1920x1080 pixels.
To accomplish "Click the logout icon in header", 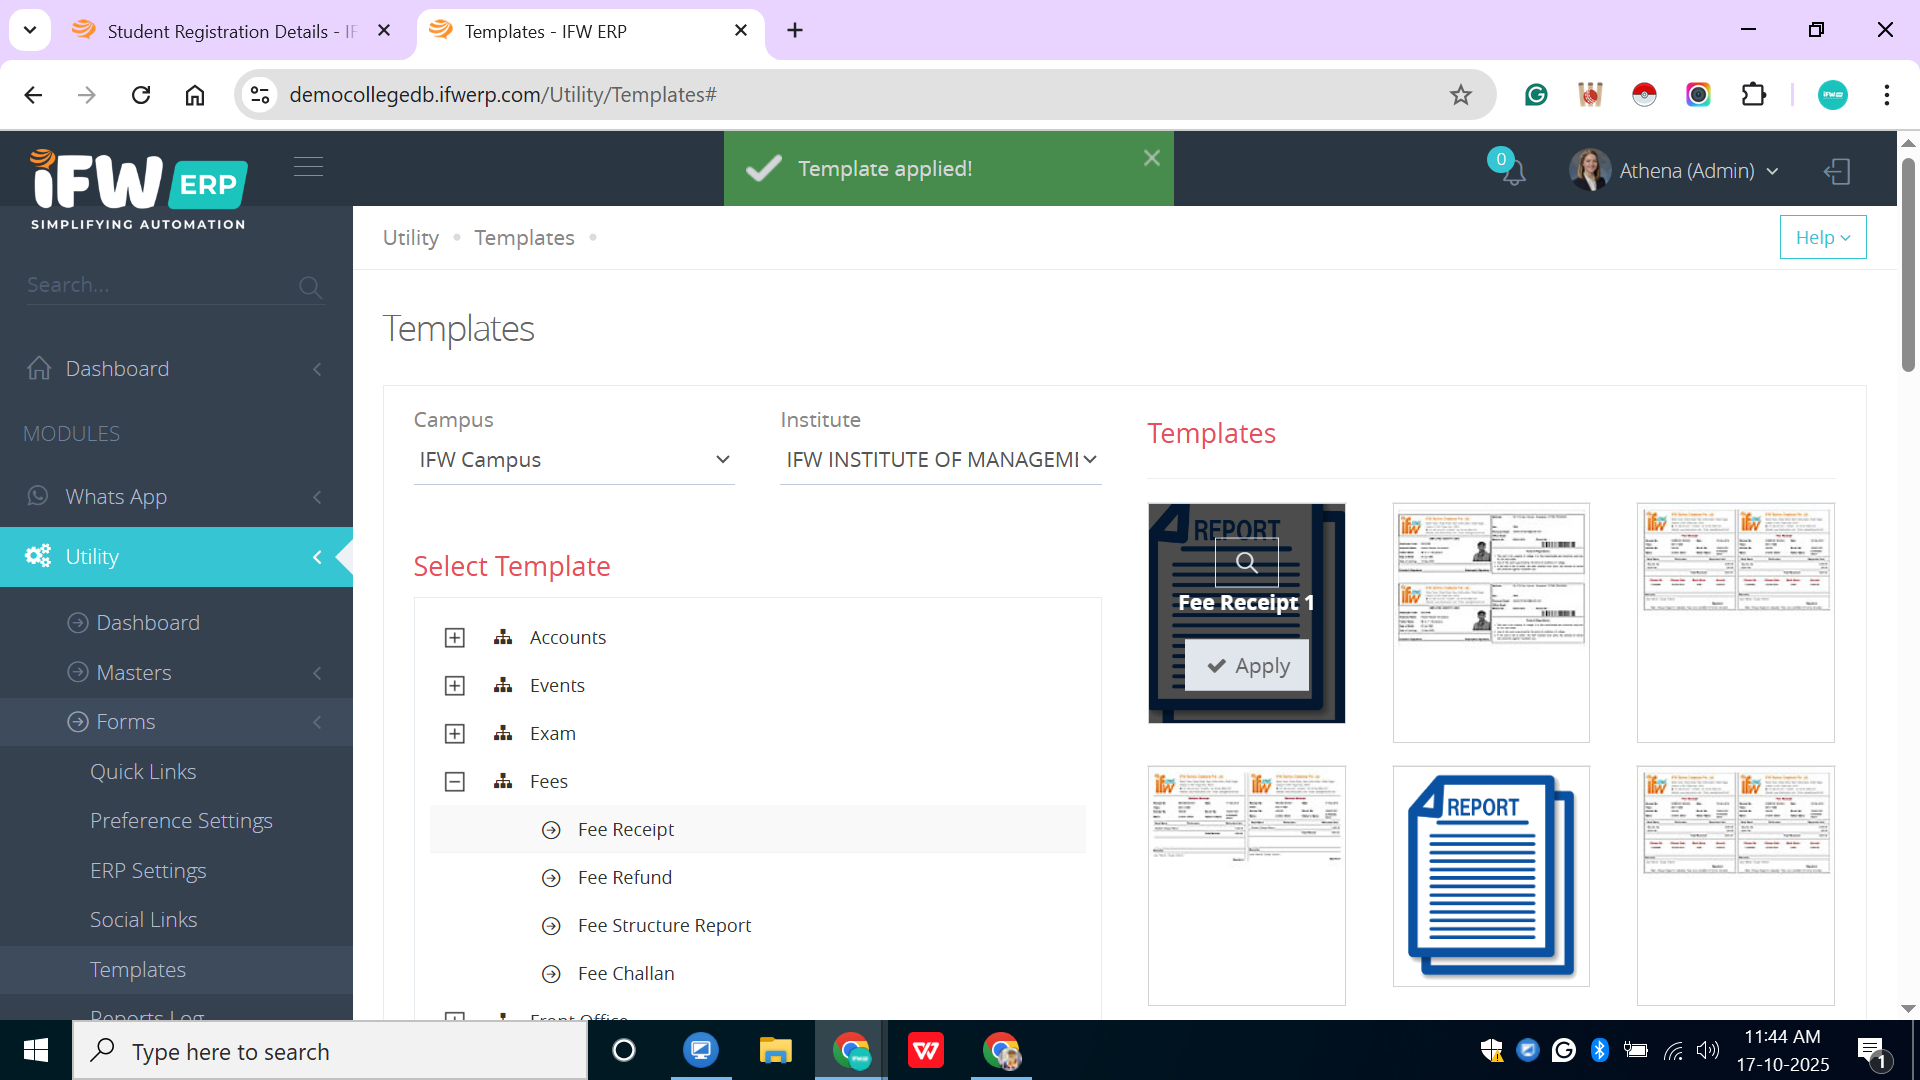I will [1837, 171].
